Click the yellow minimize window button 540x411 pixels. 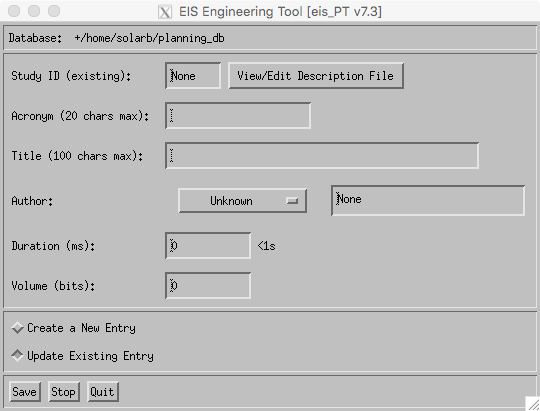pyautogui.click(x=34, y=11)
